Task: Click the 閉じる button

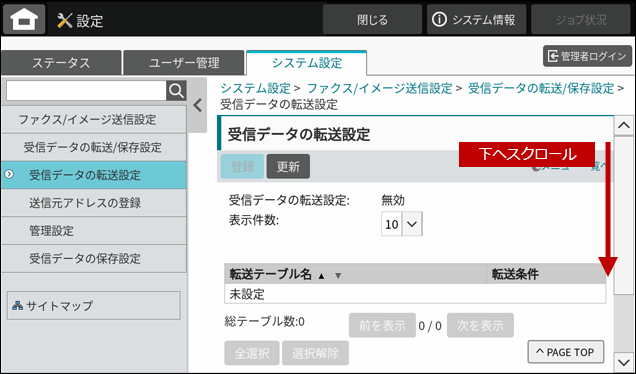Action: tap(372, 19)
